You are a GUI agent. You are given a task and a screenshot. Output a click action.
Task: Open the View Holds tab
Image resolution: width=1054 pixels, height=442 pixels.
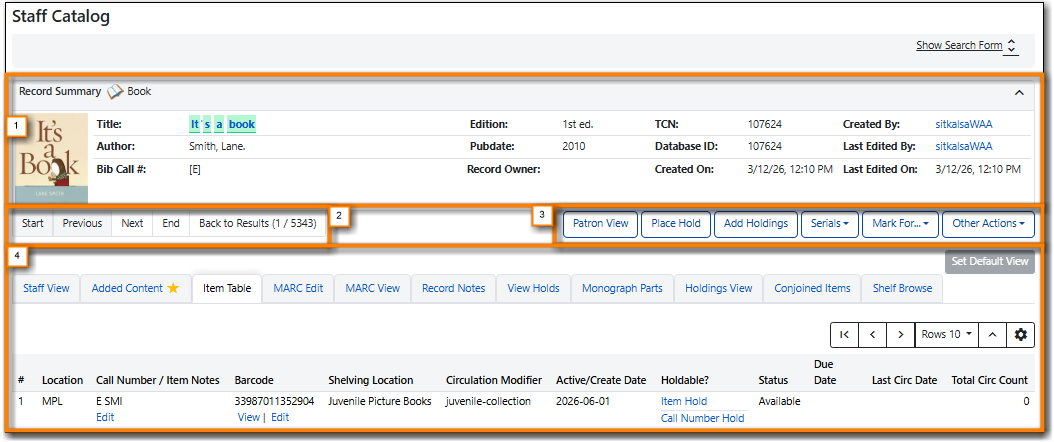(x=534, y=288)
